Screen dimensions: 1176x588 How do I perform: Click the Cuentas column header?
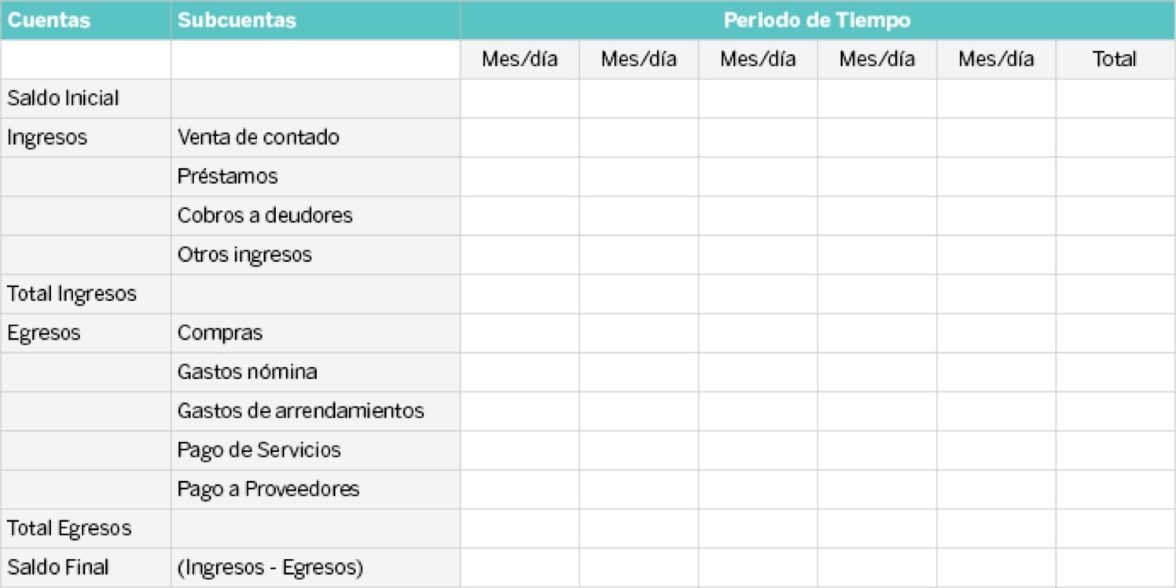coord(49,20)
